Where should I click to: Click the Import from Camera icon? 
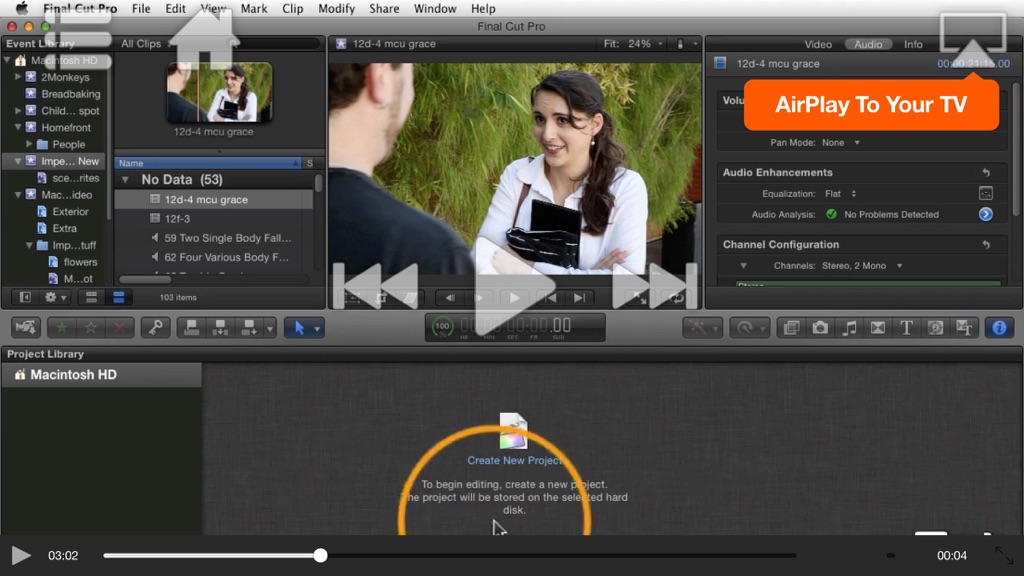point(26,327)
